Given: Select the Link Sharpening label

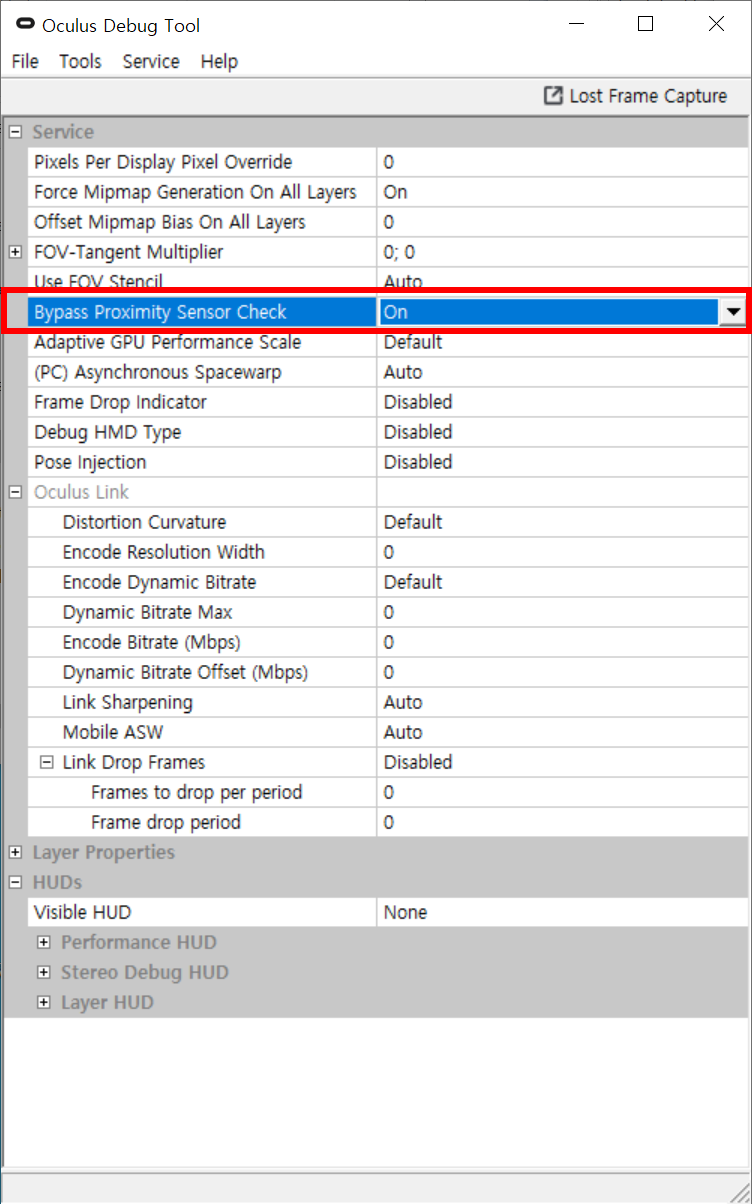Looking at the screenshot, I should coord(127,702).
